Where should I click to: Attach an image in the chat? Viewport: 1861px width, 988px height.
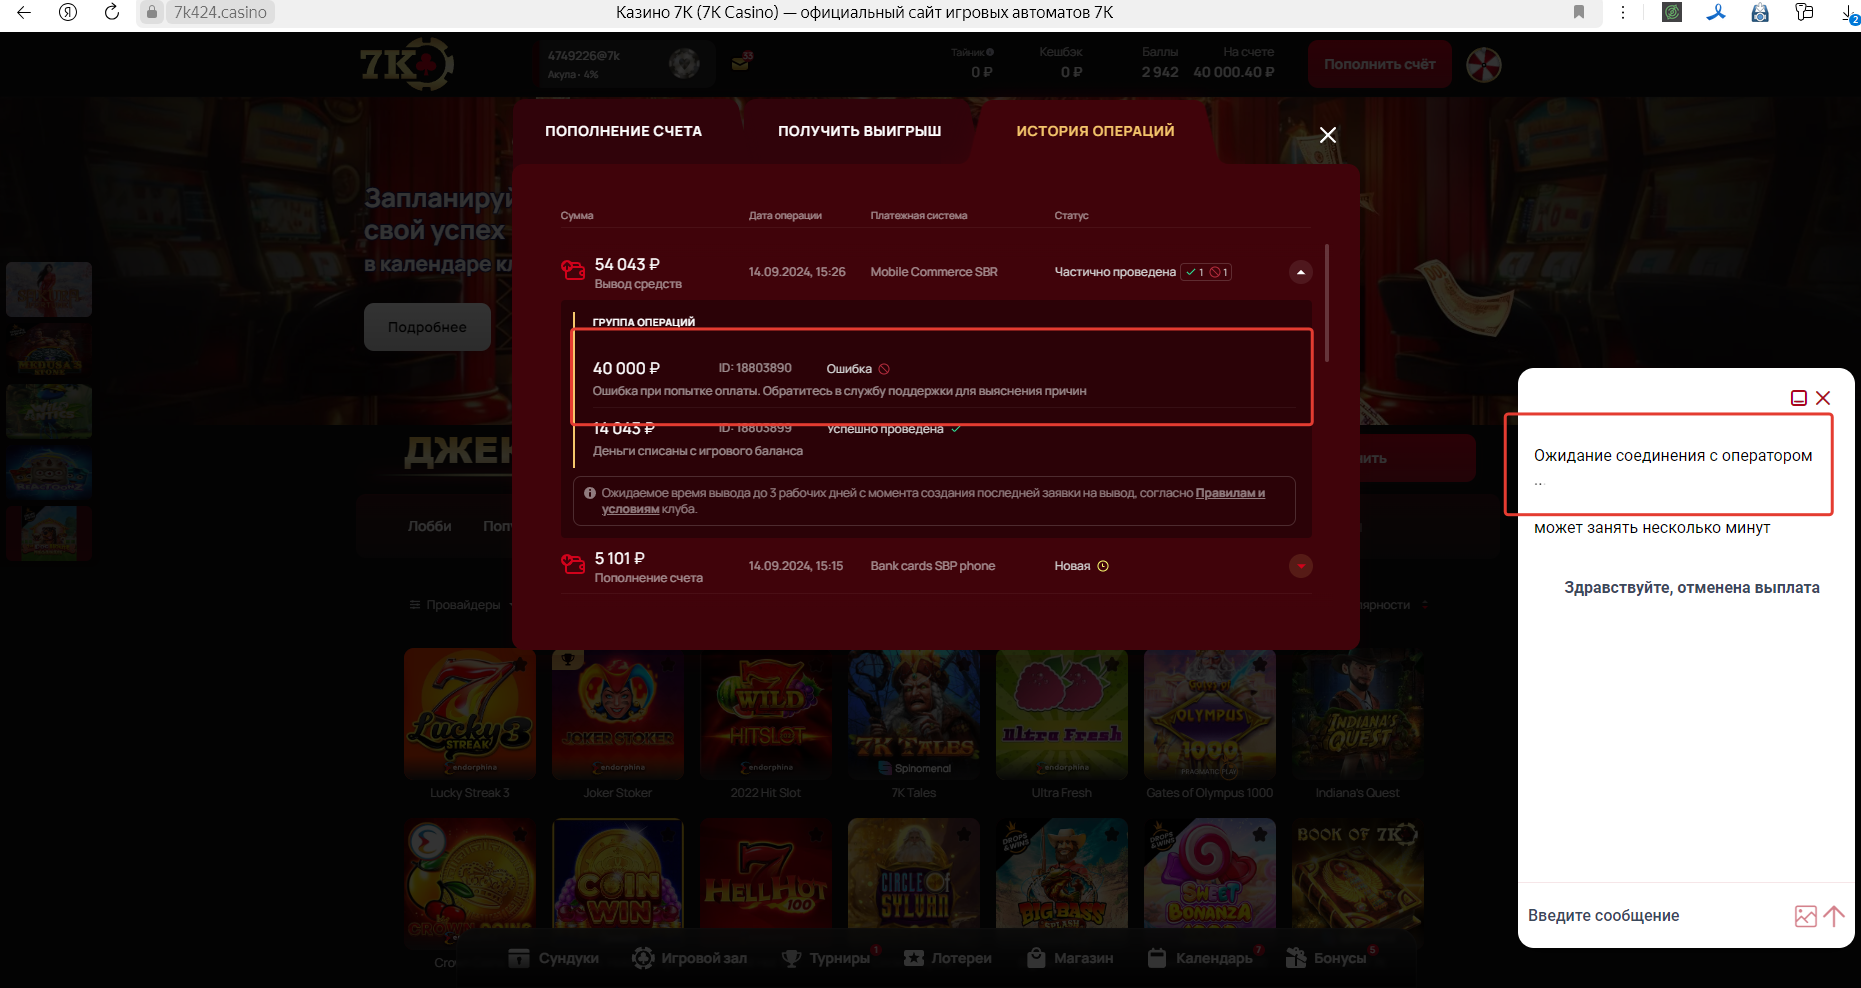pyautogui.click(x=1805, y=916)
